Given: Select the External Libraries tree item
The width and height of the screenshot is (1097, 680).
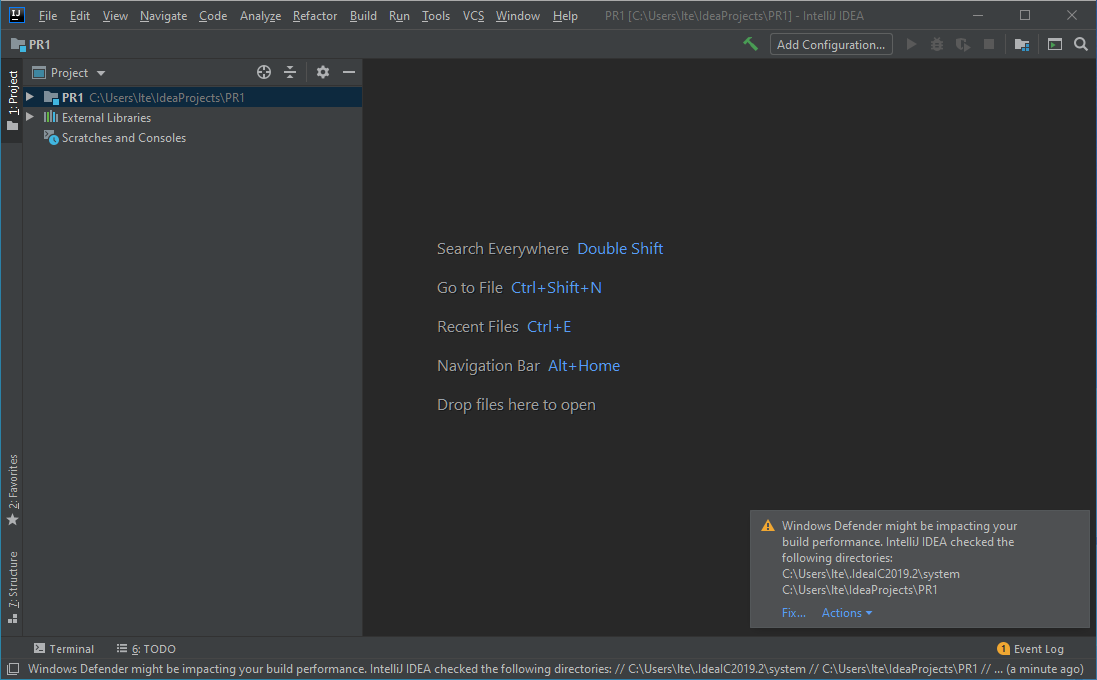Looking at the screenshot, I should tap(106, 118).
